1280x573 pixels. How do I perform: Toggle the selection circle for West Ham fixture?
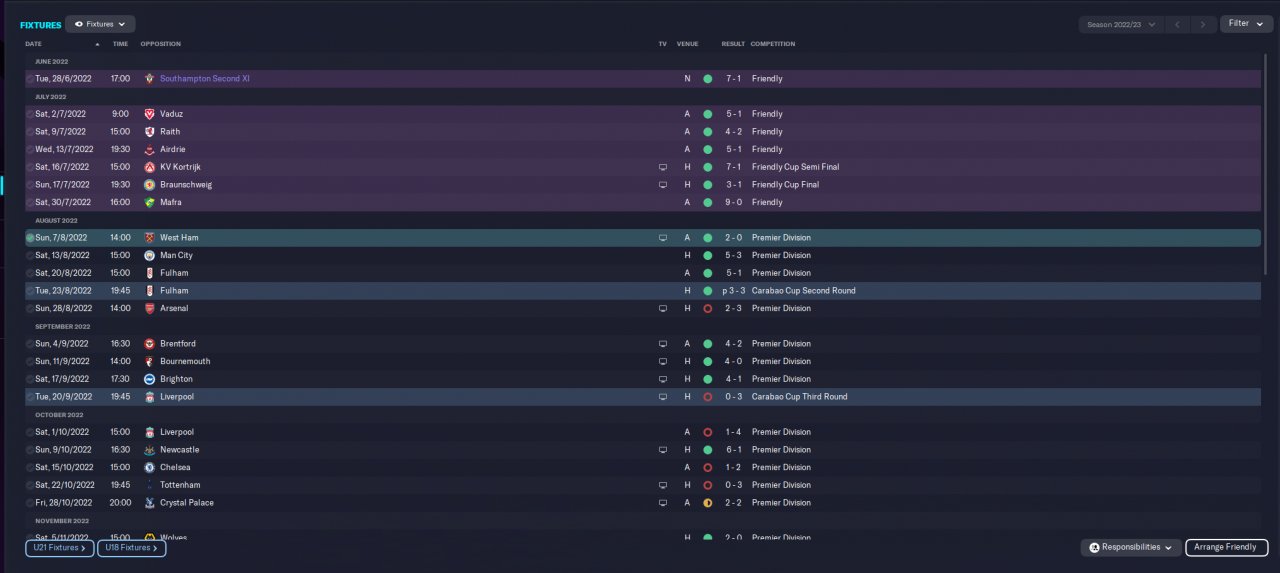(30, 238)
